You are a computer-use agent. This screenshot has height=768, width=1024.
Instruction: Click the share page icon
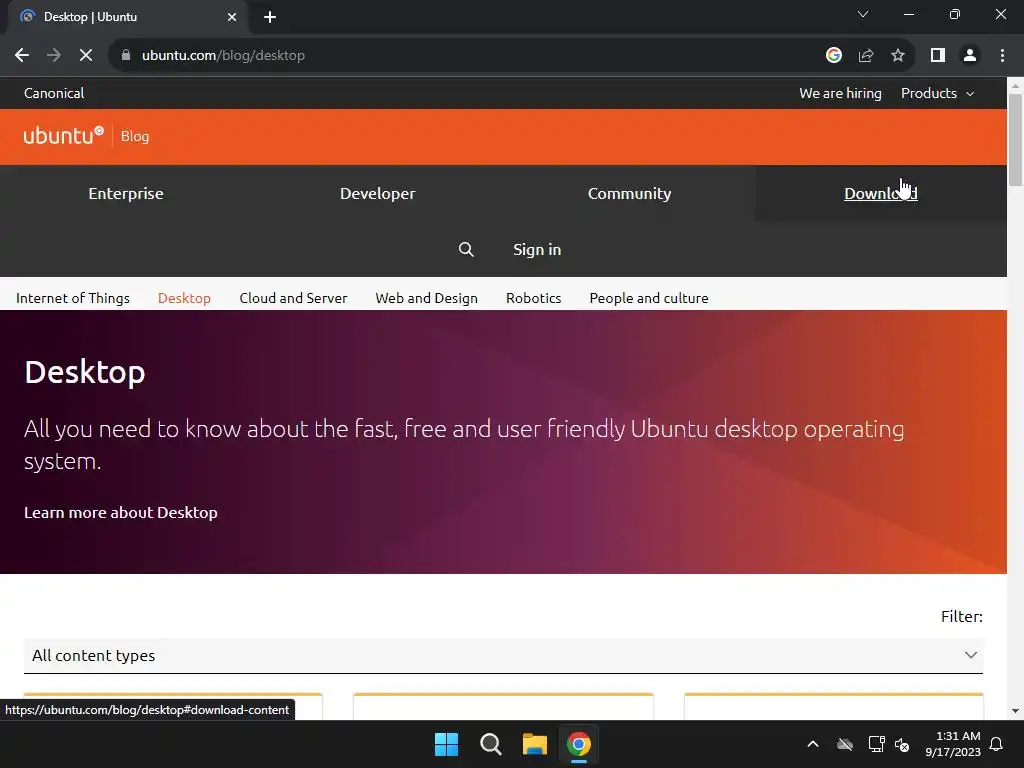[x=866, y=56]
